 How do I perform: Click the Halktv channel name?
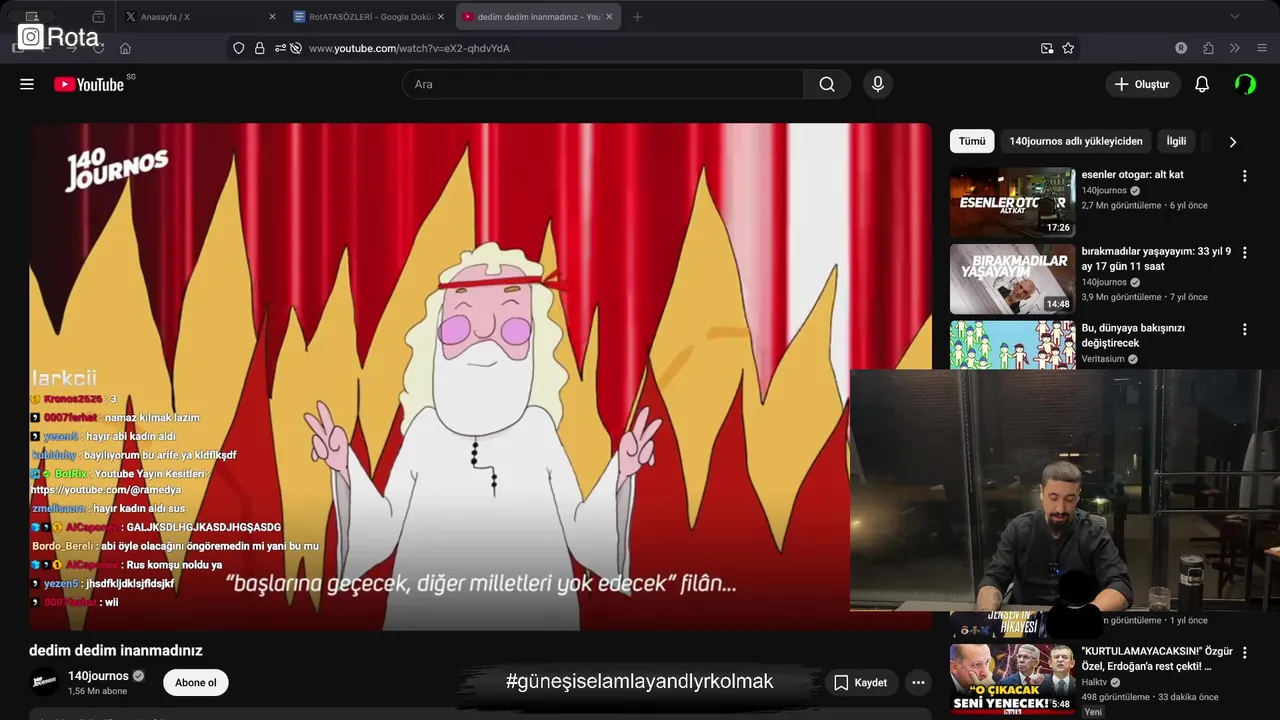click(1094, 682)
